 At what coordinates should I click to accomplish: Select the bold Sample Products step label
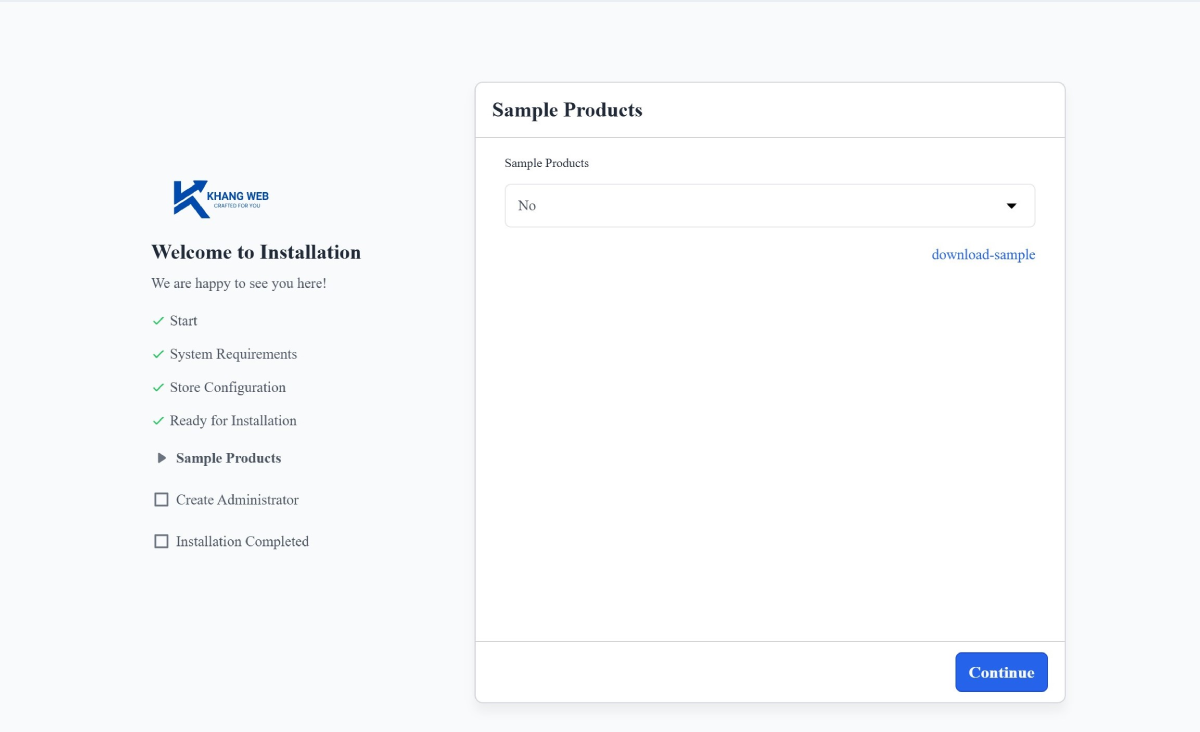tap(228, 458)
